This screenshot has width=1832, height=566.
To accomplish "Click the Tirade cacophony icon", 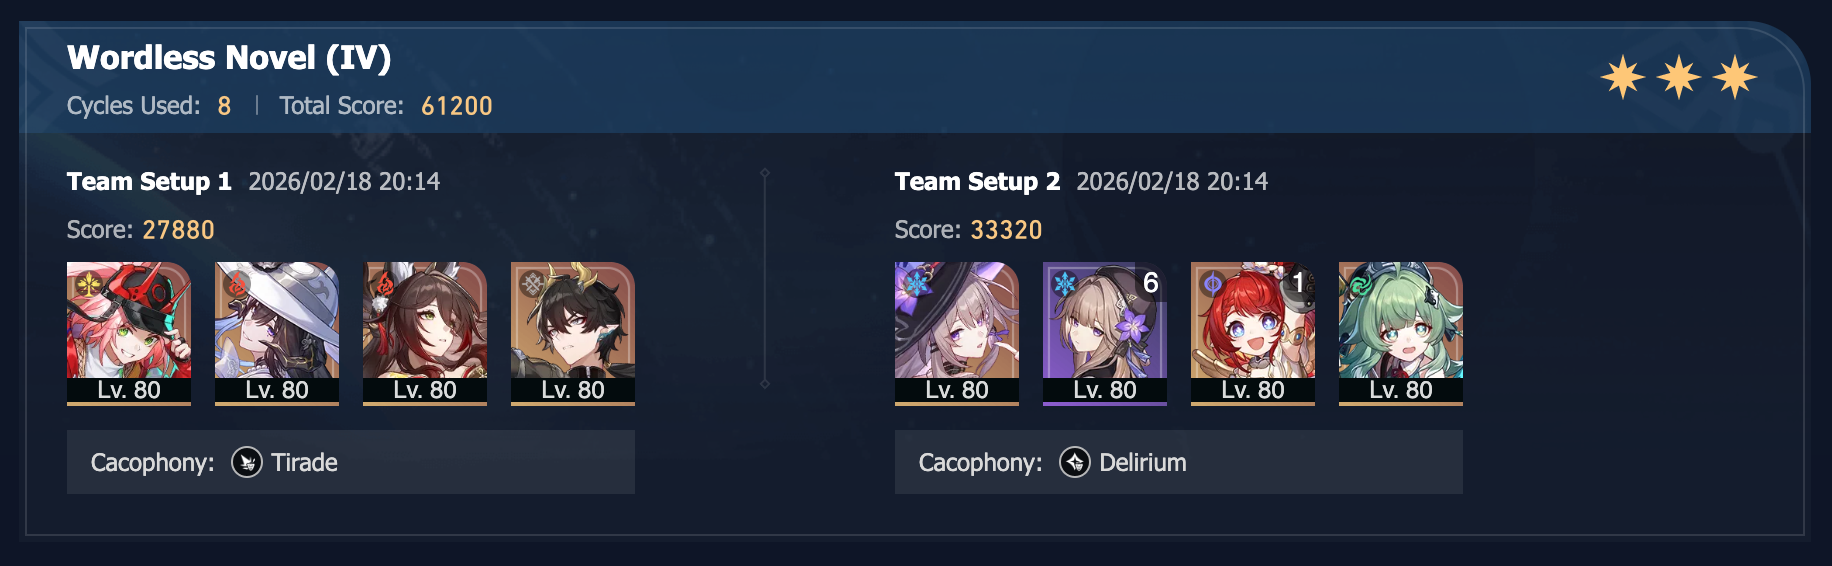I will click(x=247, y=462).
